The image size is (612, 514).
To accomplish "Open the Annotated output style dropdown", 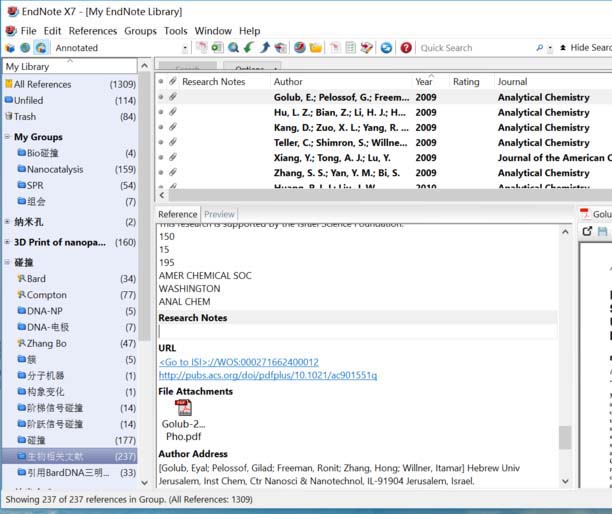I will [185, 48].
